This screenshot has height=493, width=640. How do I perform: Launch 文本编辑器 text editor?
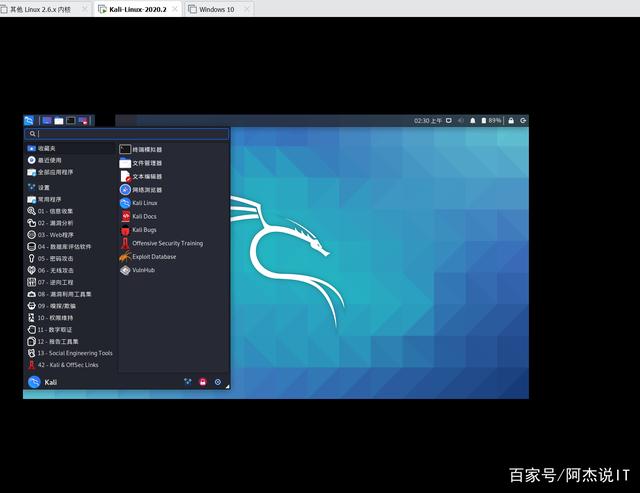pyautogui.click(x=173, y=176)
